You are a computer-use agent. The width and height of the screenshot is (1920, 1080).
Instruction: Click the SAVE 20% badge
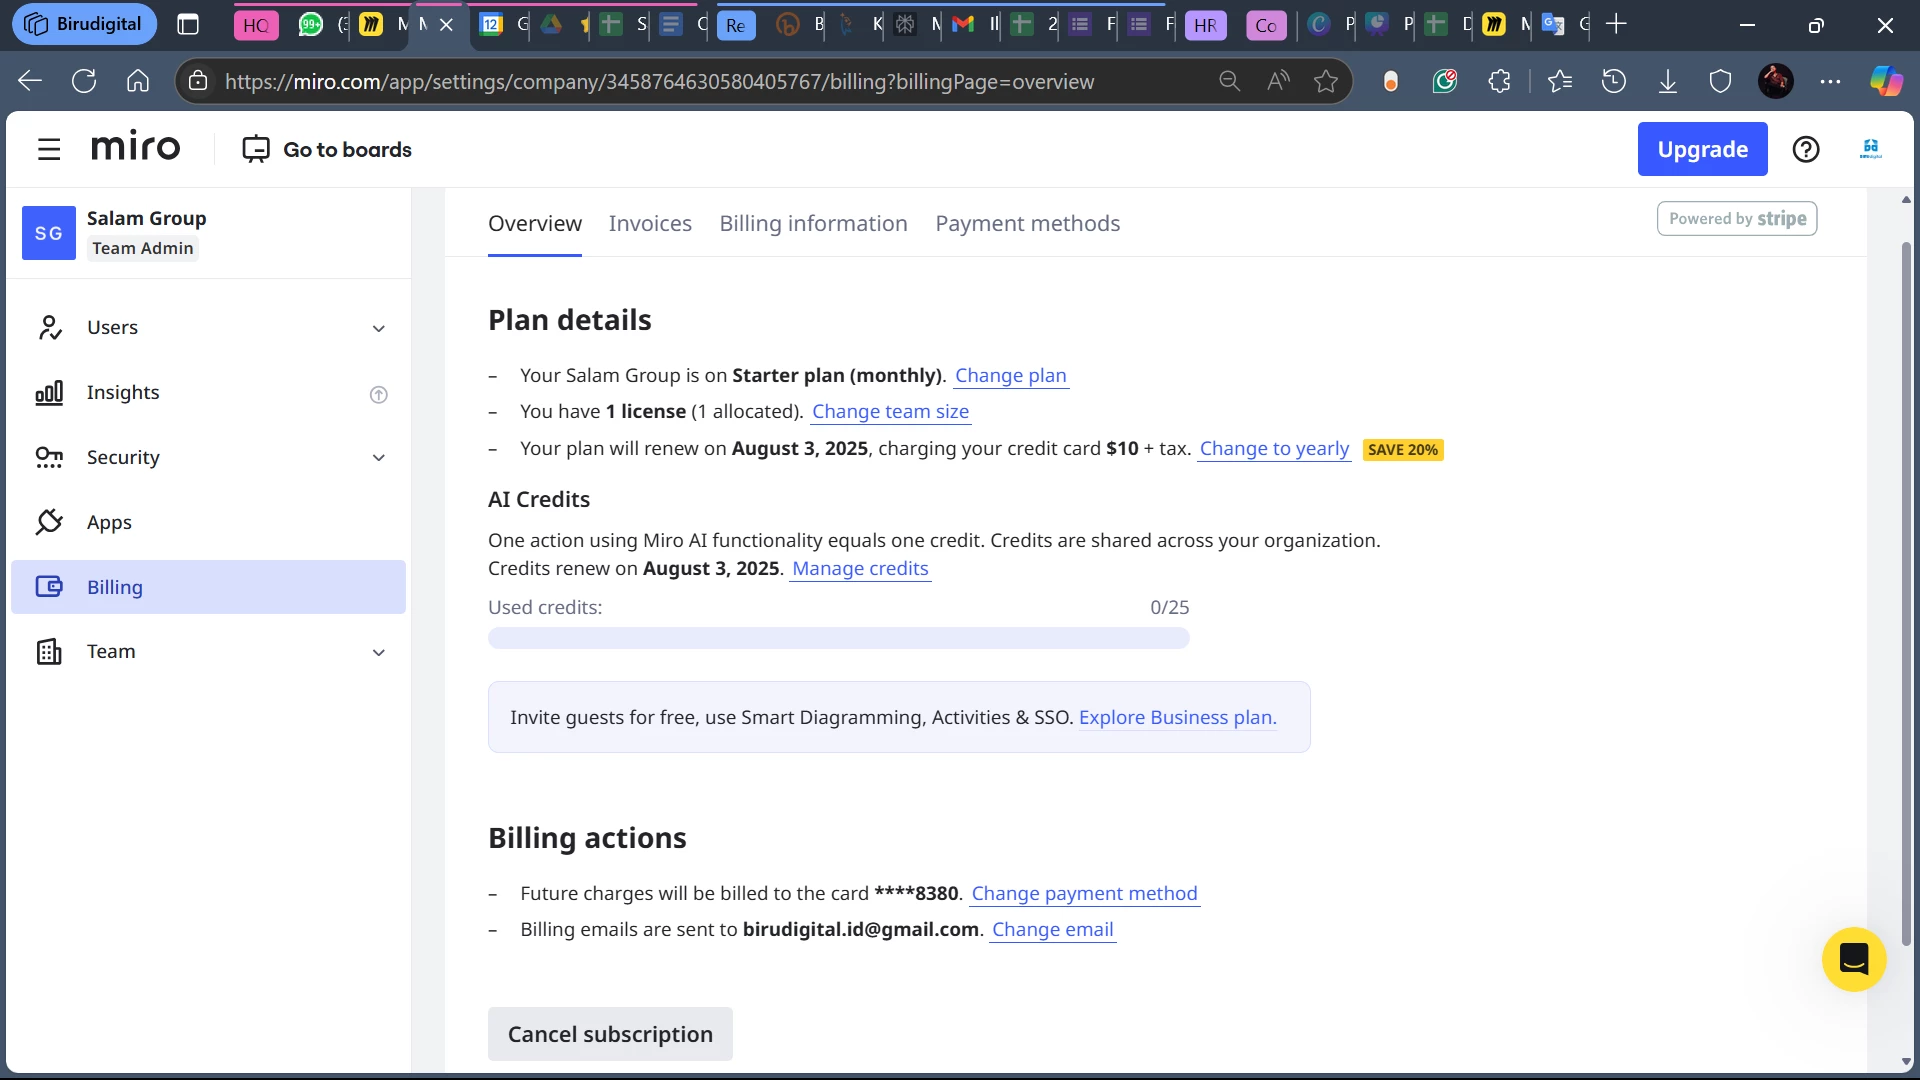click(1402, 450)
